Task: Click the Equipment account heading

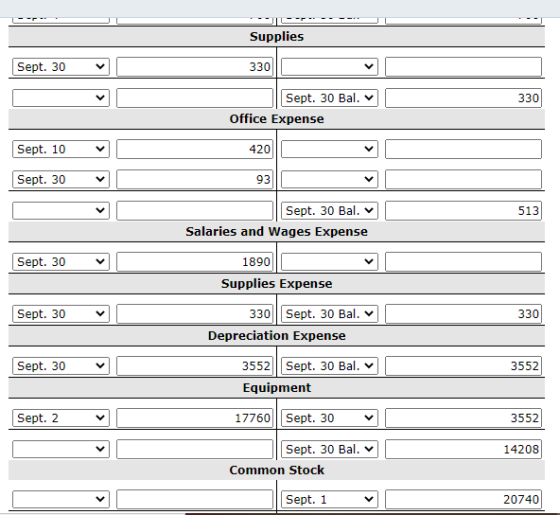Action: (x=277, y=388)
